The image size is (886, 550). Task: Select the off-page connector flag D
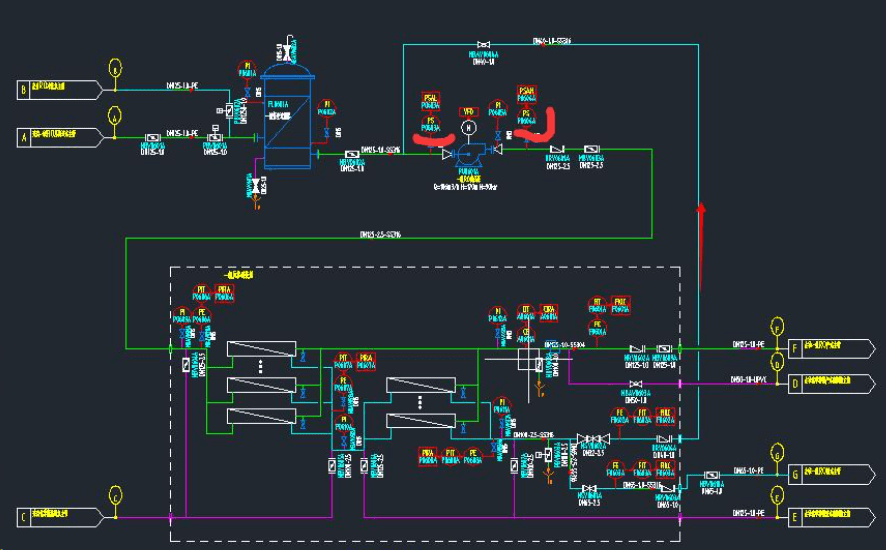pos(831,384)
